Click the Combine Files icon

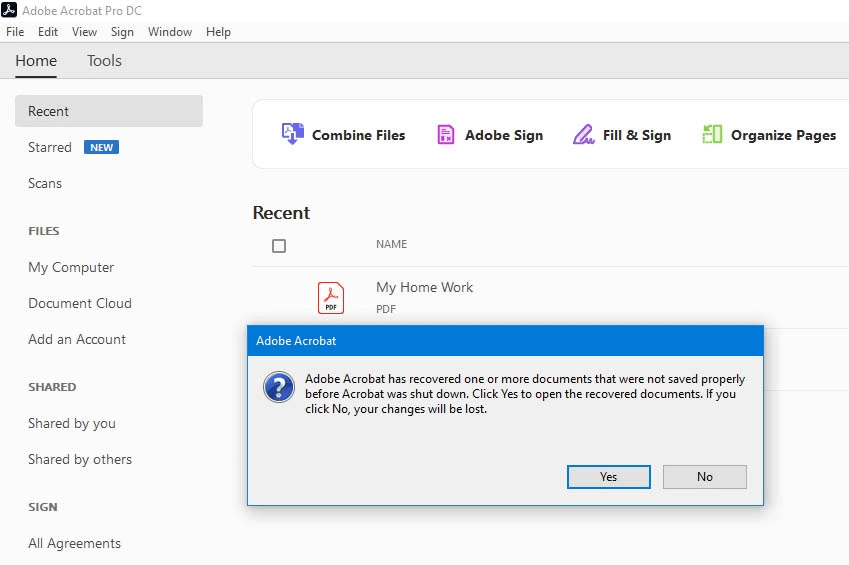click(292, 134)
